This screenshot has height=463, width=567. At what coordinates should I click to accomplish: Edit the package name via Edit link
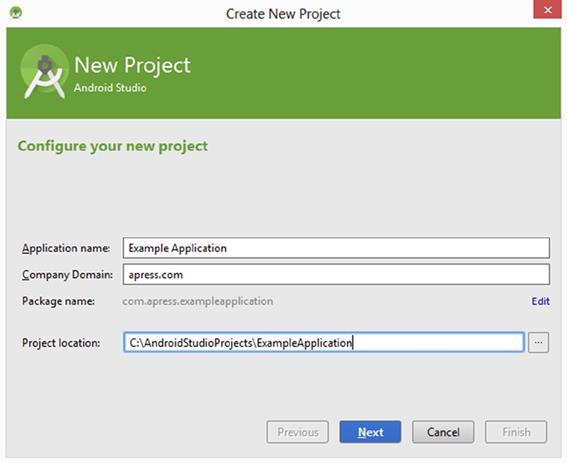tap(540, 301)
